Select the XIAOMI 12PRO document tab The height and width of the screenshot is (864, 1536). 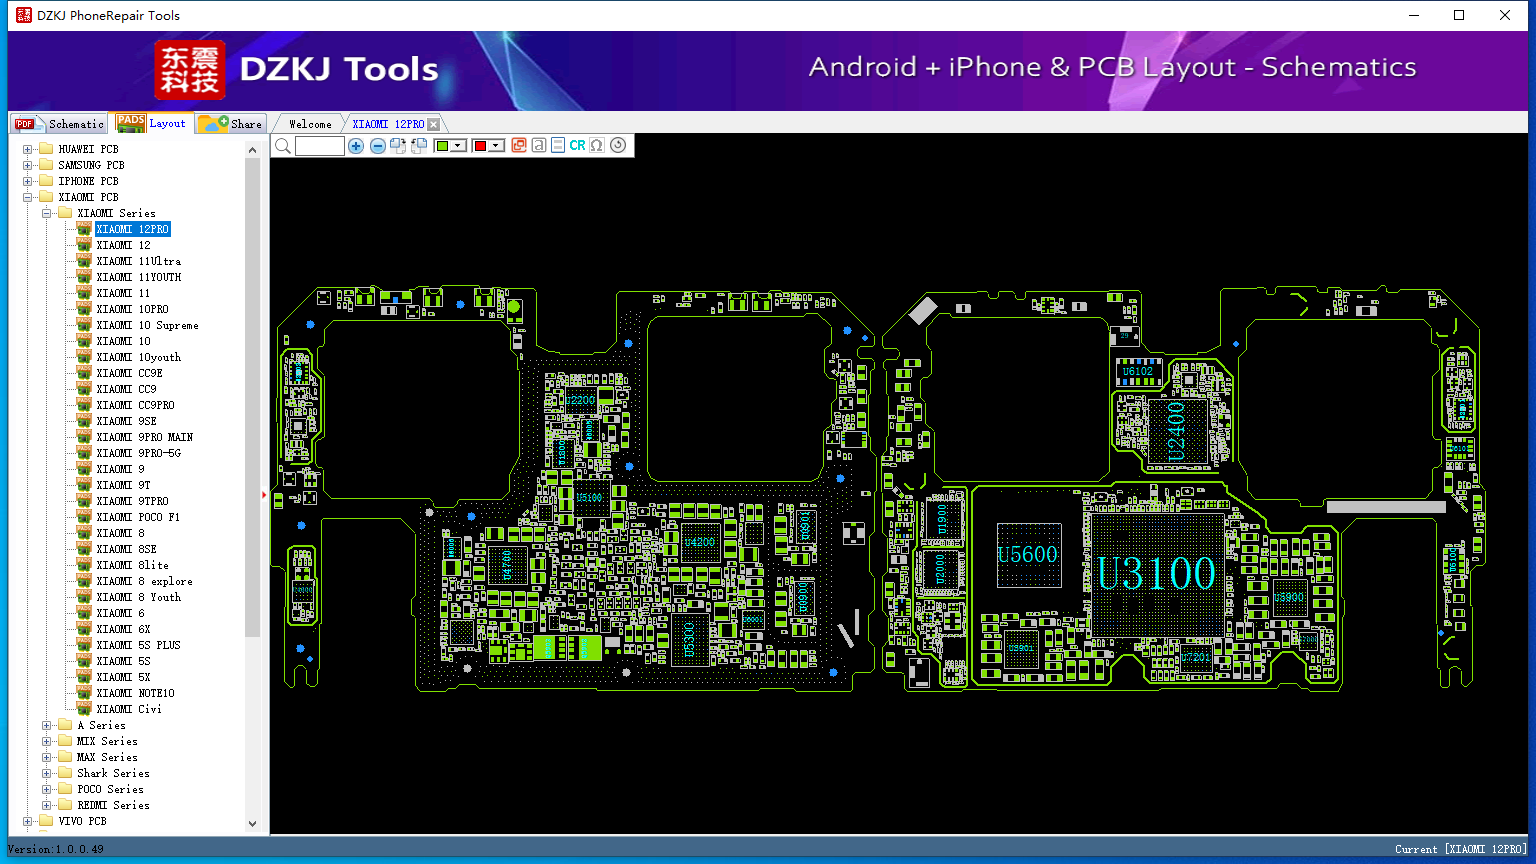(388, 124)
